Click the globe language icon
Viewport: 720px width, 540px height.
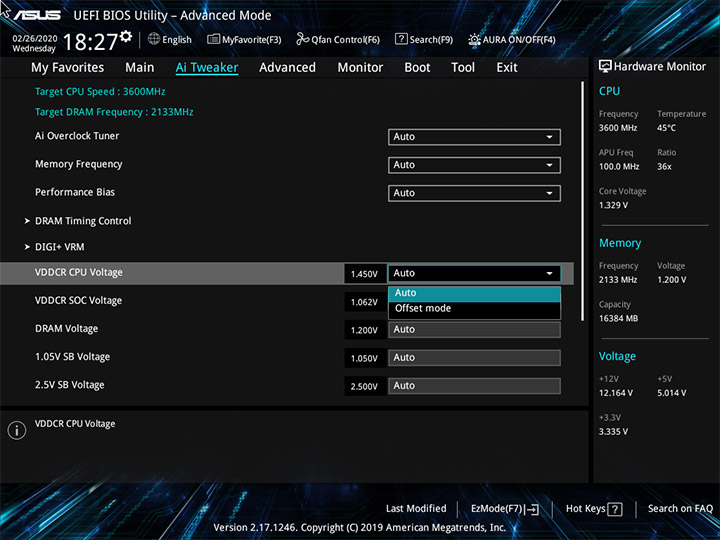(154, 39)
